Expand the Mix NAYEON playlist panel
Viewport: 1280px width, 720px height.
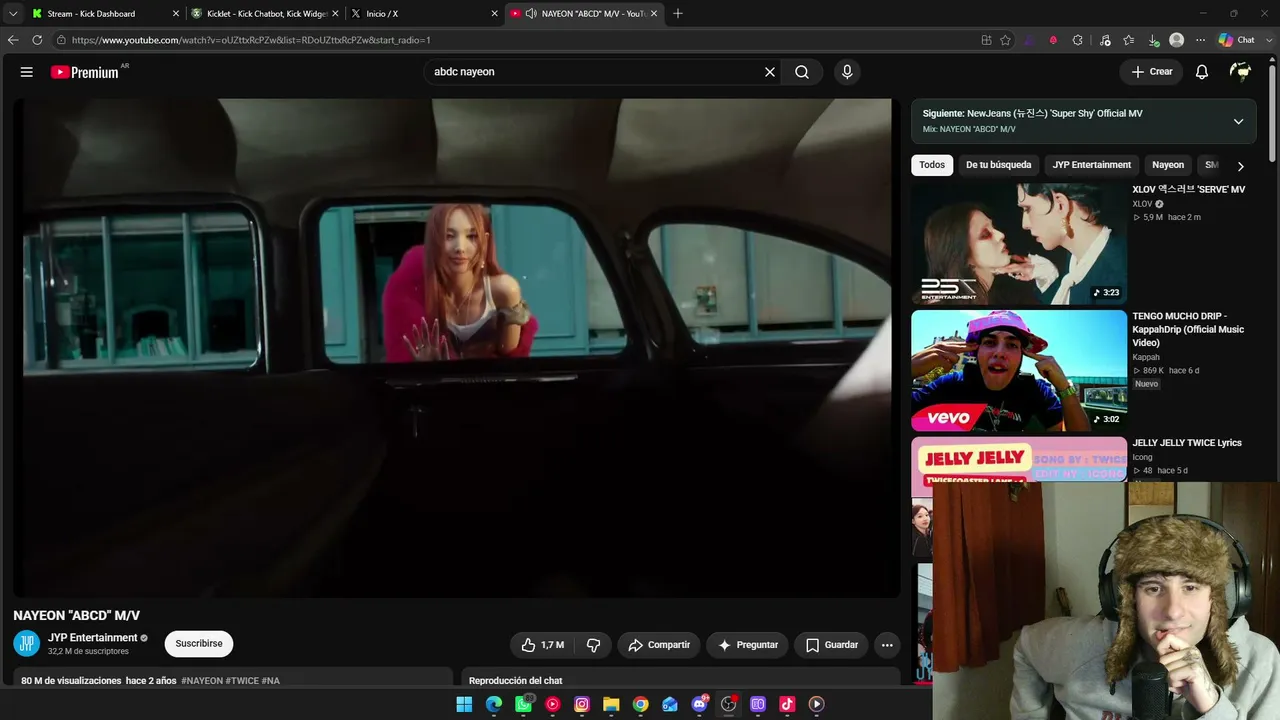(1238, 121)
